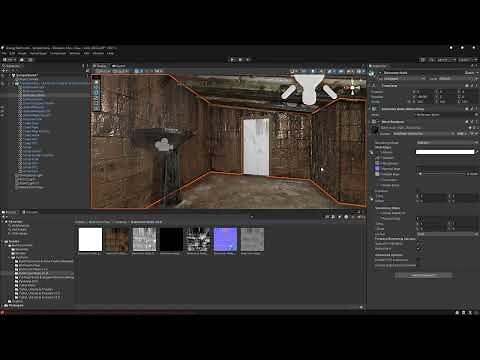Open the Help menu
Viewport: 480px width, 360px height.
[110, 53]
